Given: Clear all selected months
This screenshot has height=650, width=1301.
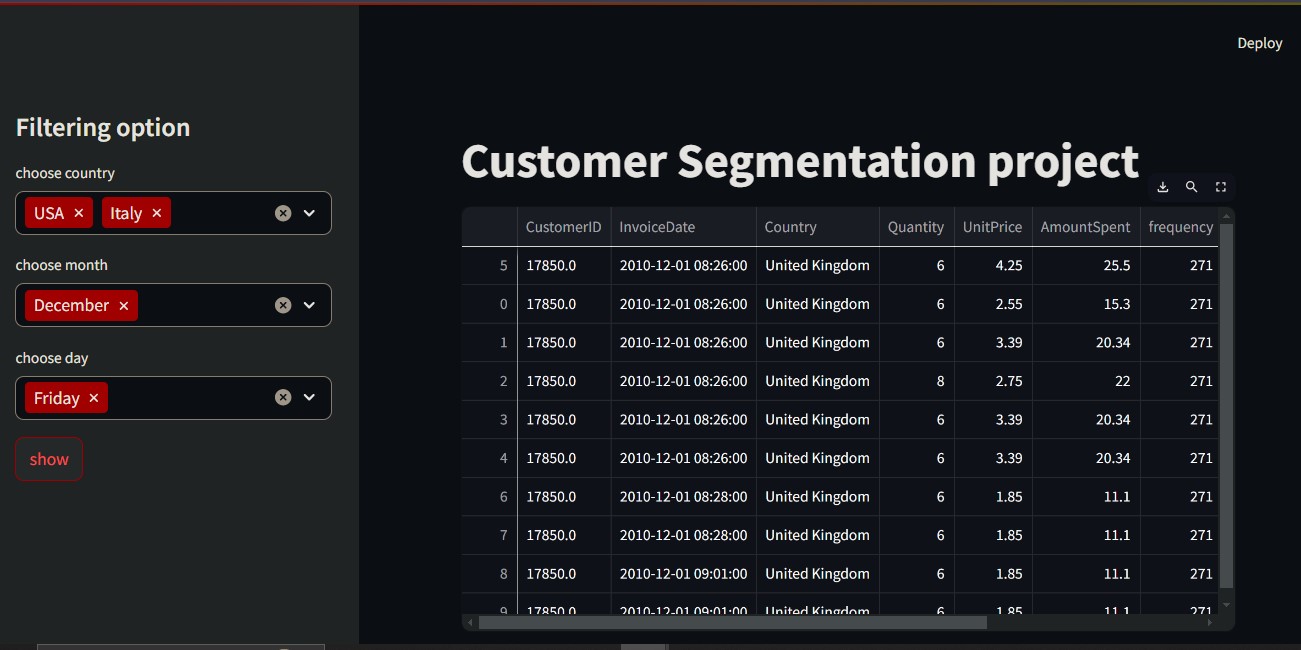Looking at the screenshot, I should coord(283,305).
